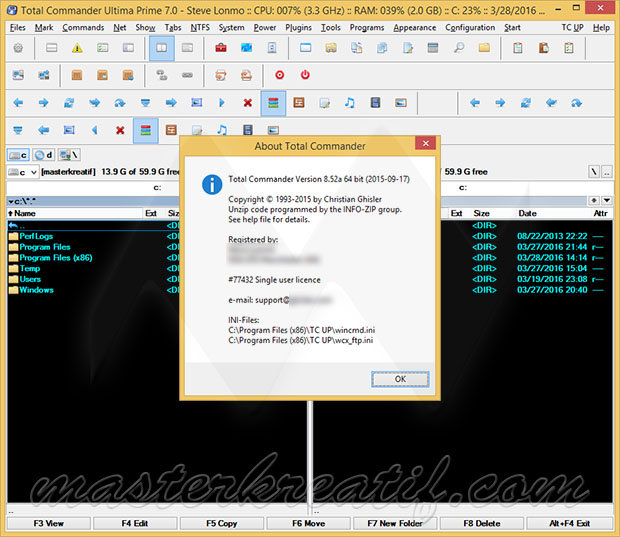Image resolution: width=620 pixels, height=537 pixels.
Task: Click the first brown package box icon
Action: (x=77, y=75)
